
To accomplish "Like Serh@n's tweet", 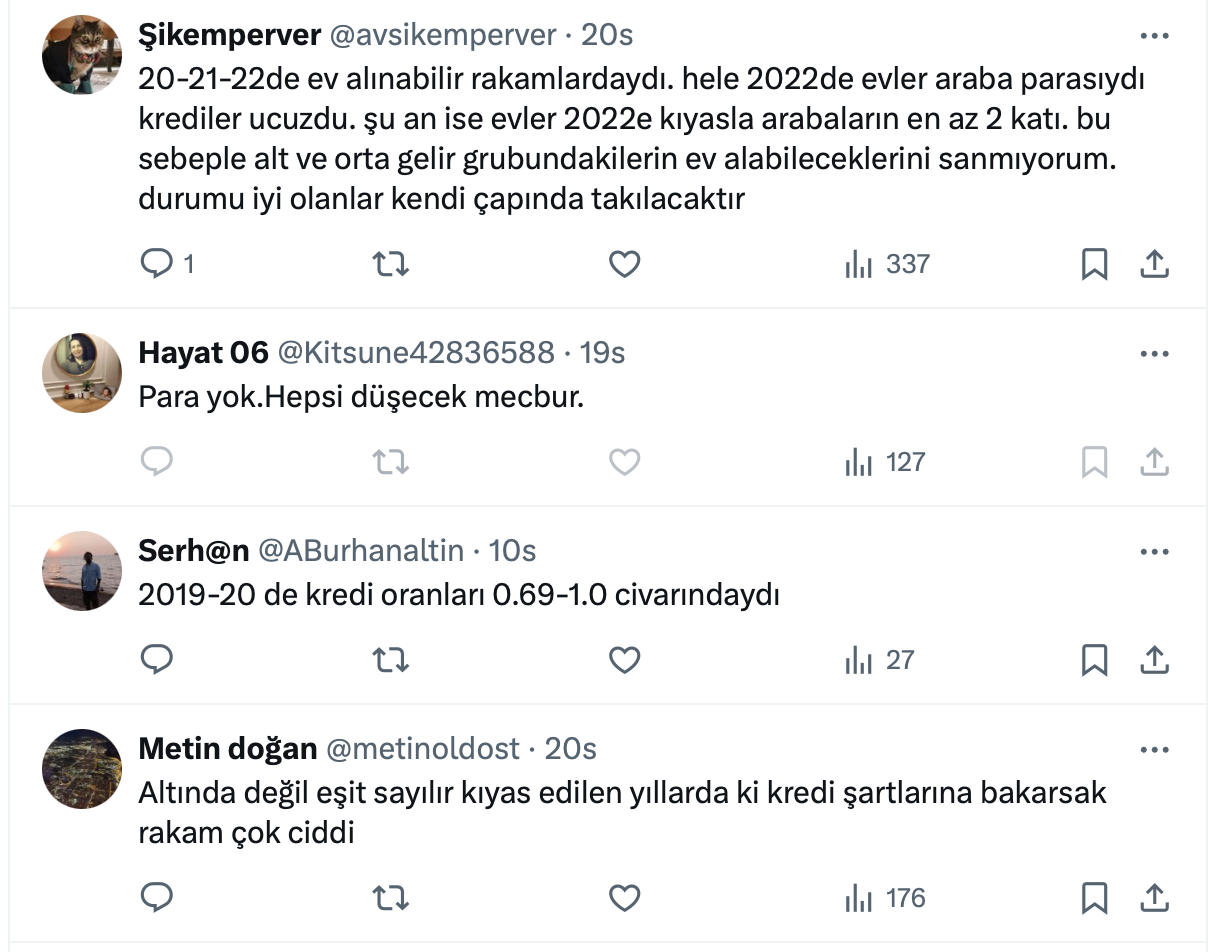I will click(x=624, y=660).
